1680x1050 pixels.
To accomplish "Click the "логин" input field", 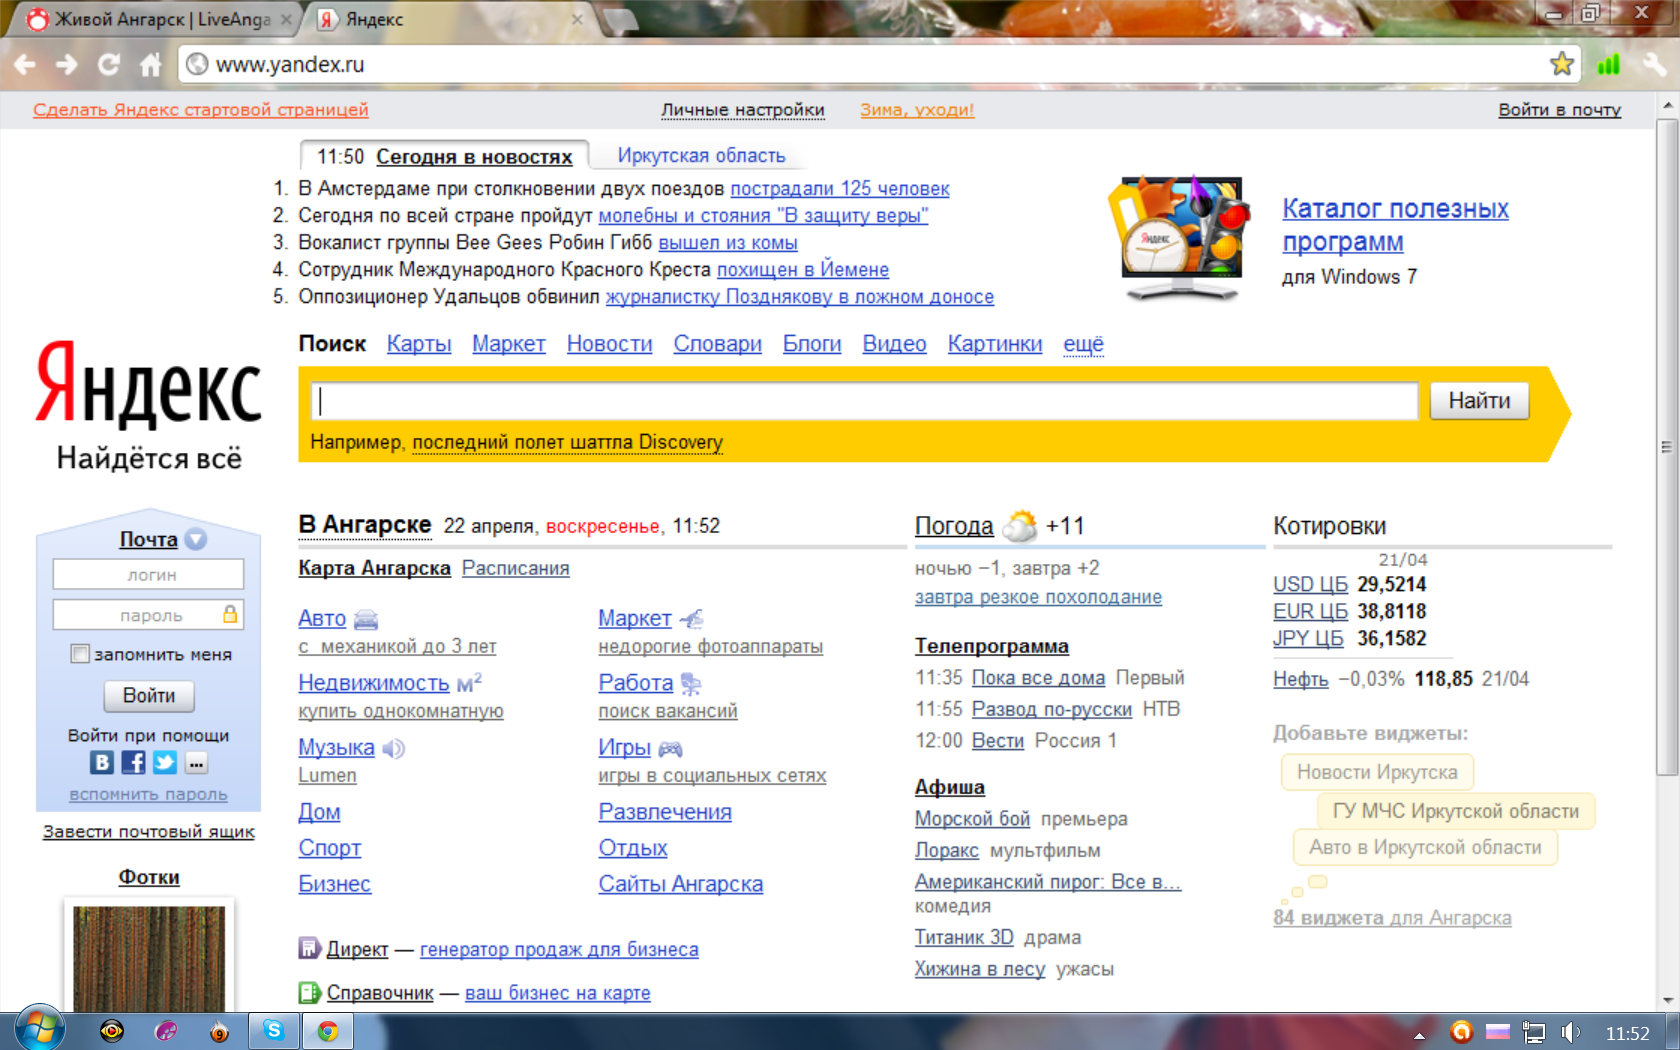I will (x=148, y=575).
